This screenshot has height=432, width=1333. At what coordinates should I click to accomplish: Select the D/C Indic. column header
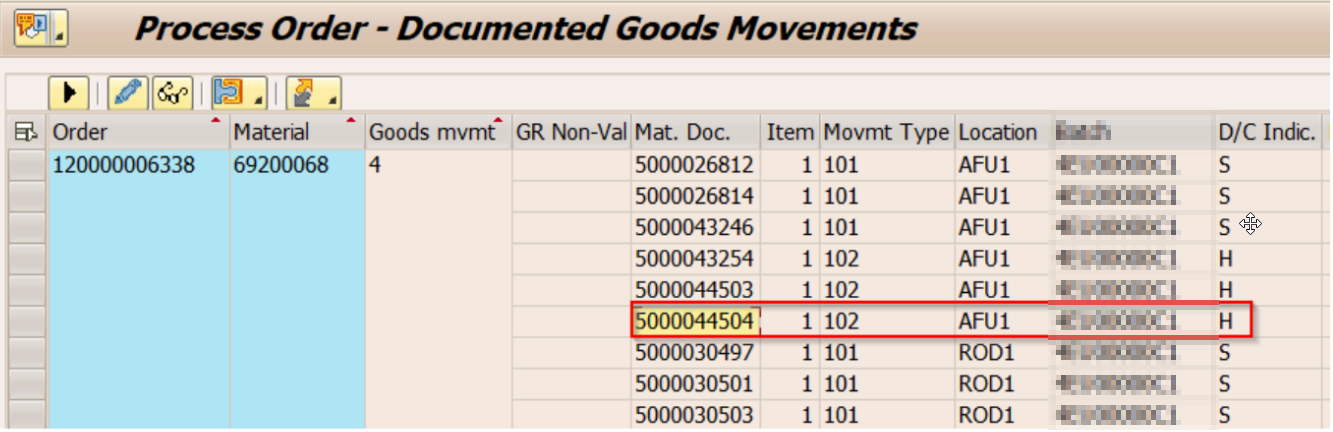tap(1266, 132)
